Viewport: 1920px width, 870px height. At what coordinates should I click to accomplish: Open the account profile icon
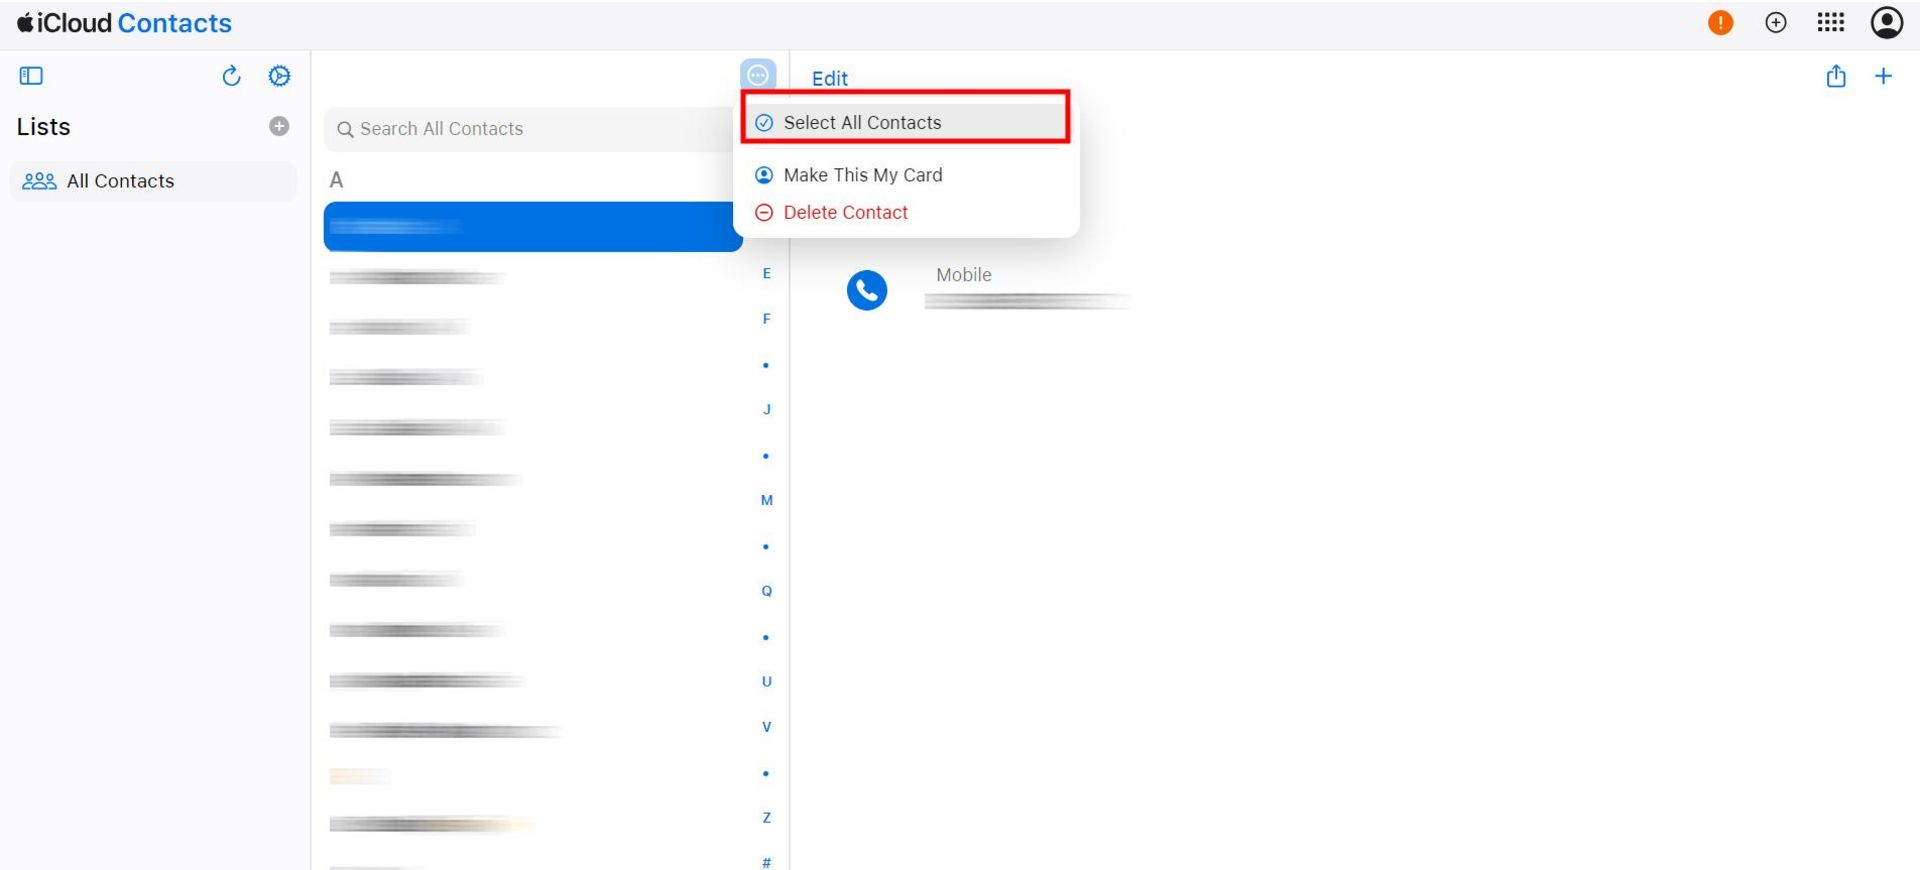click(x=1887, y=23)
